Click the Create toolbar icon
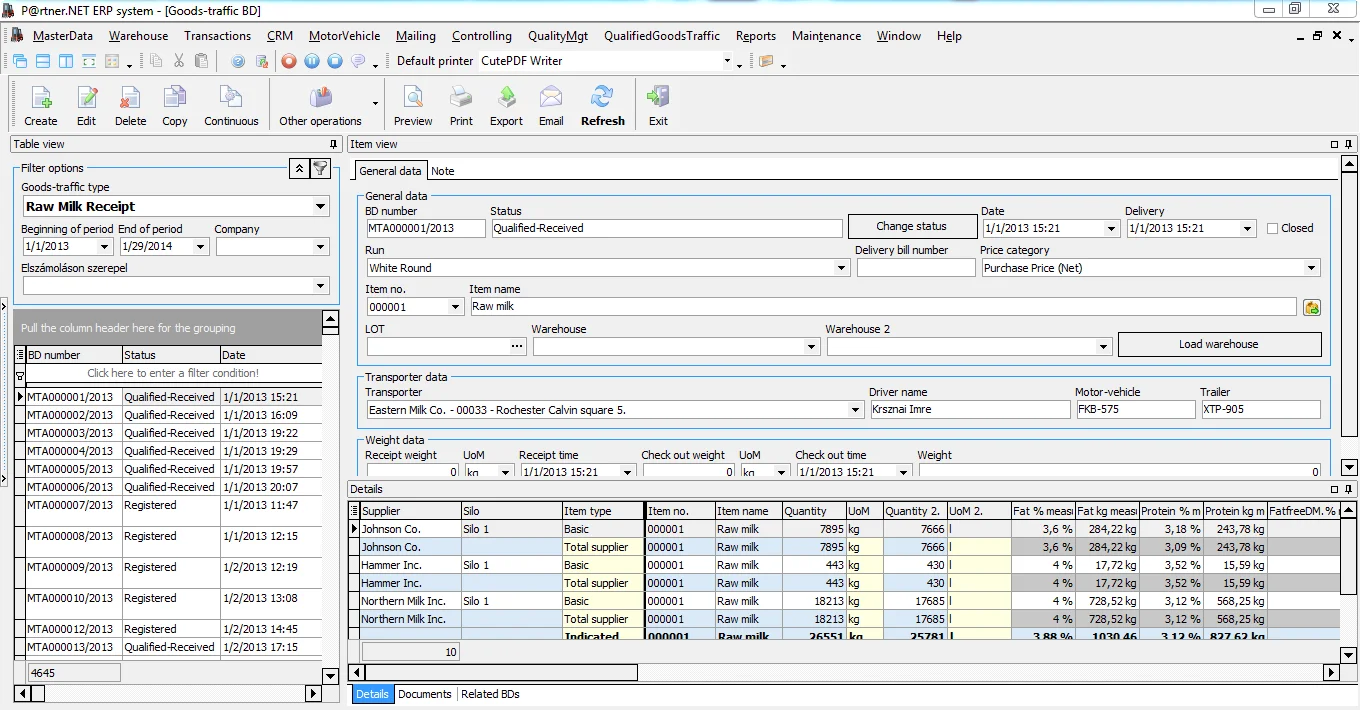Image resolution: width=1360 pixels, height=710 pixels. tap(41, 105)
